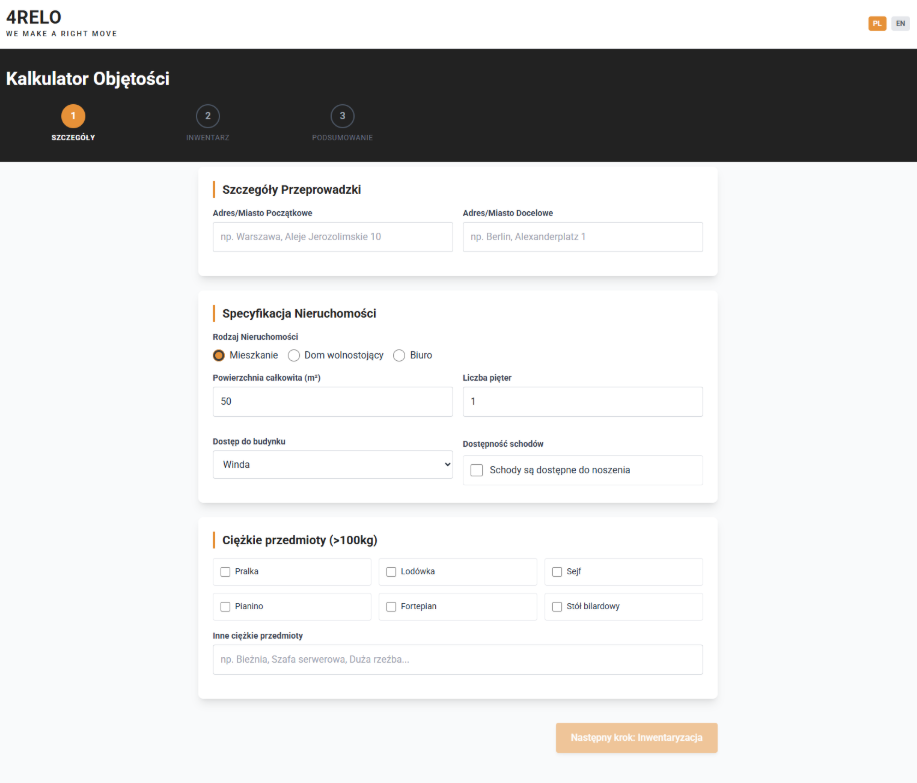Go to step 3 Podsumowanie
The width and height of the screenshot is (917, 783).
[x=342, y=116]
